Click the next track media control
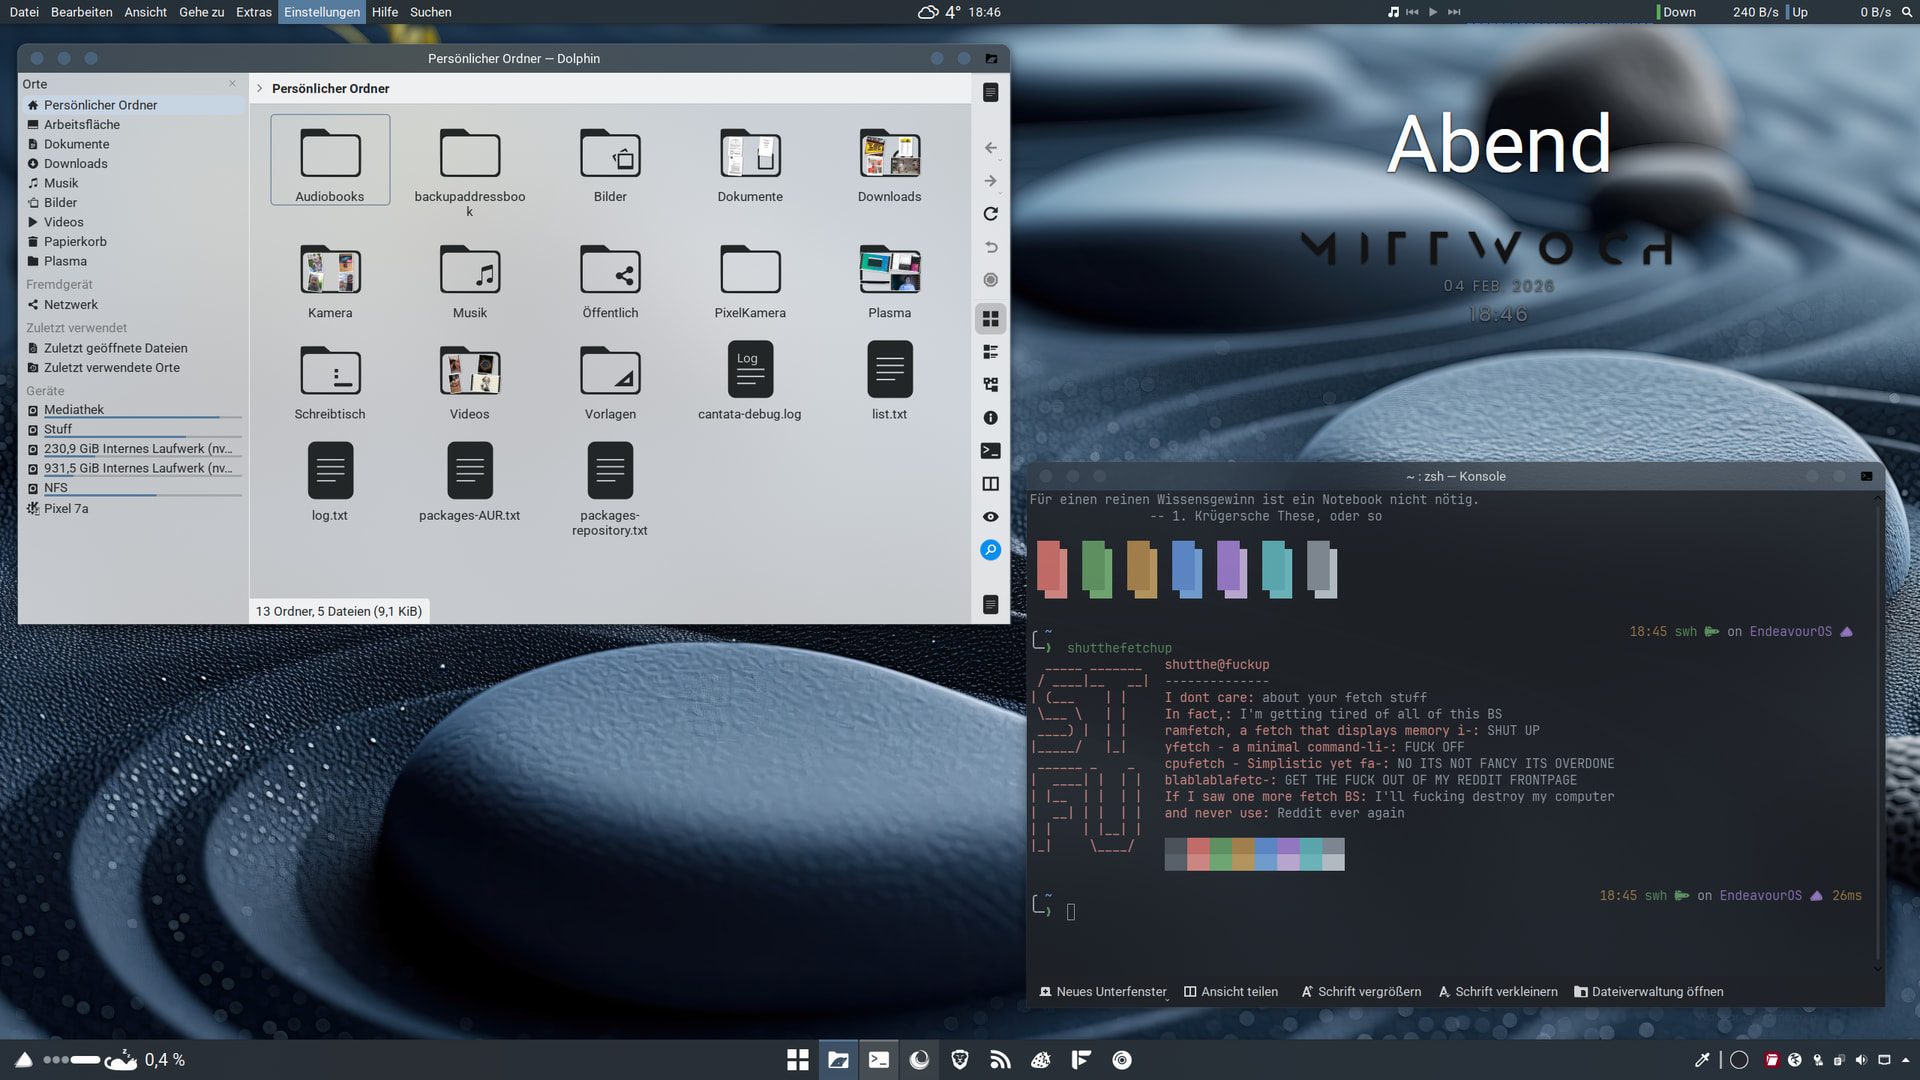Screen dimensions: 1920x1080 pyautogui.click(x=1454, y=12)
